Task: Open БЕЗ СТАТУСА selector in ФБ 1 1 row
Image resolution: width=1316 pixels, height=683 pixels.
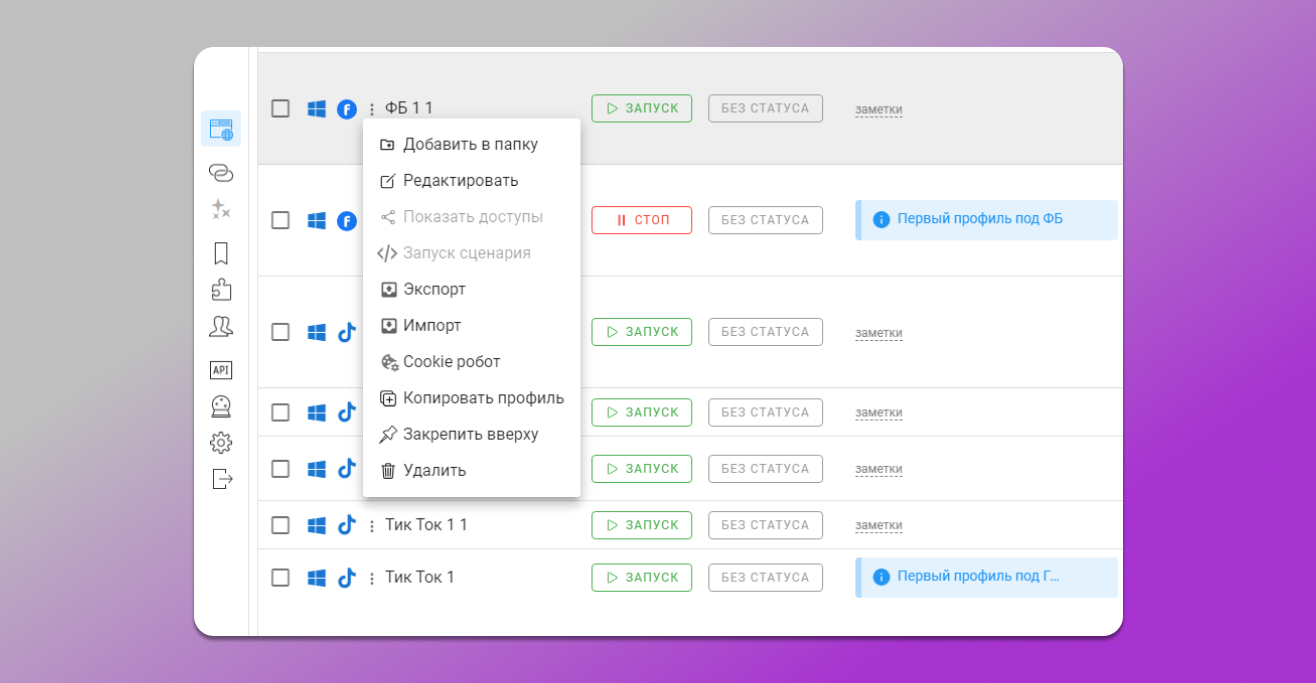Action: click(765, 108)
